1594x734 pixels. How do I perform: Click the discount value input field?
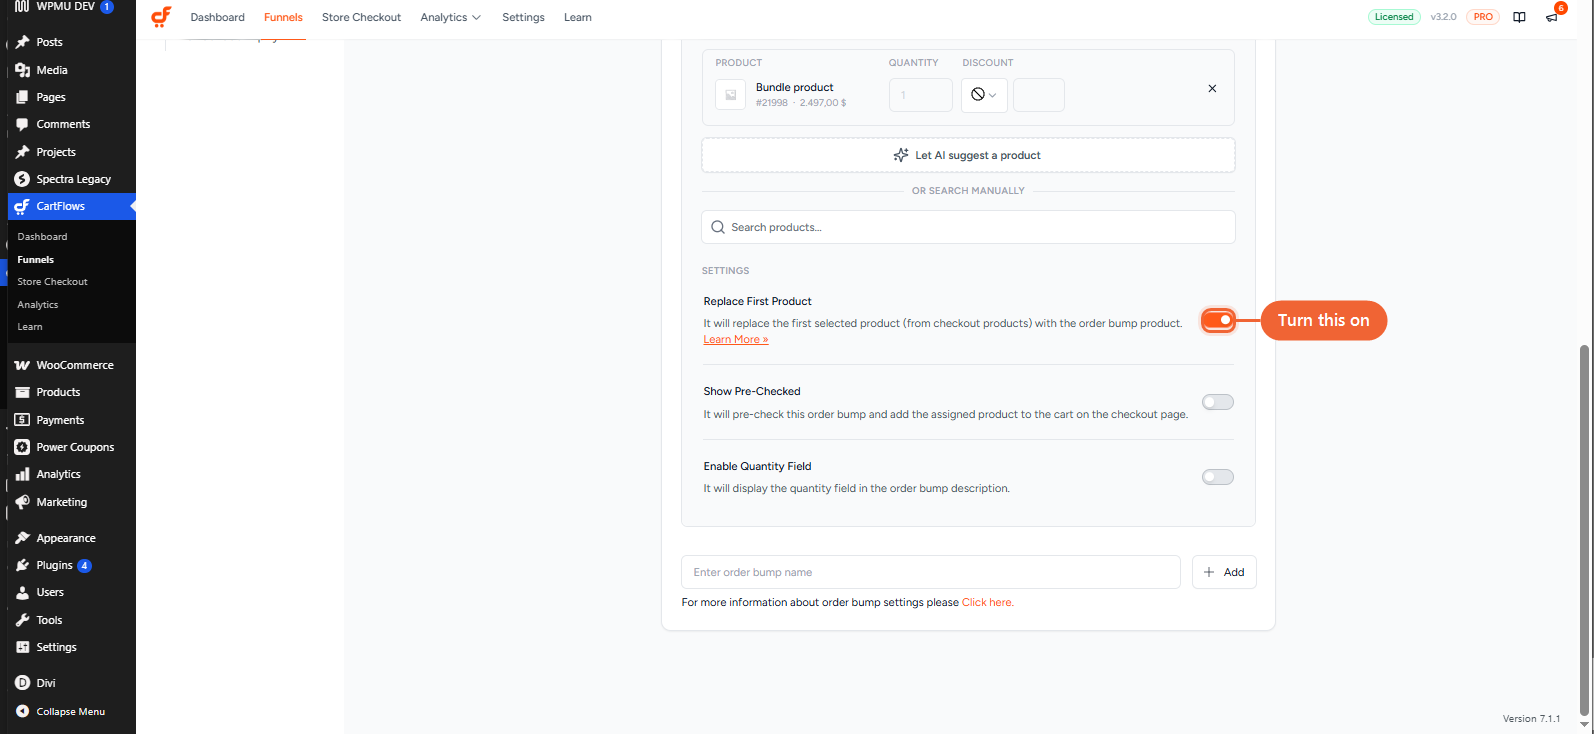tap(1039, 95)
